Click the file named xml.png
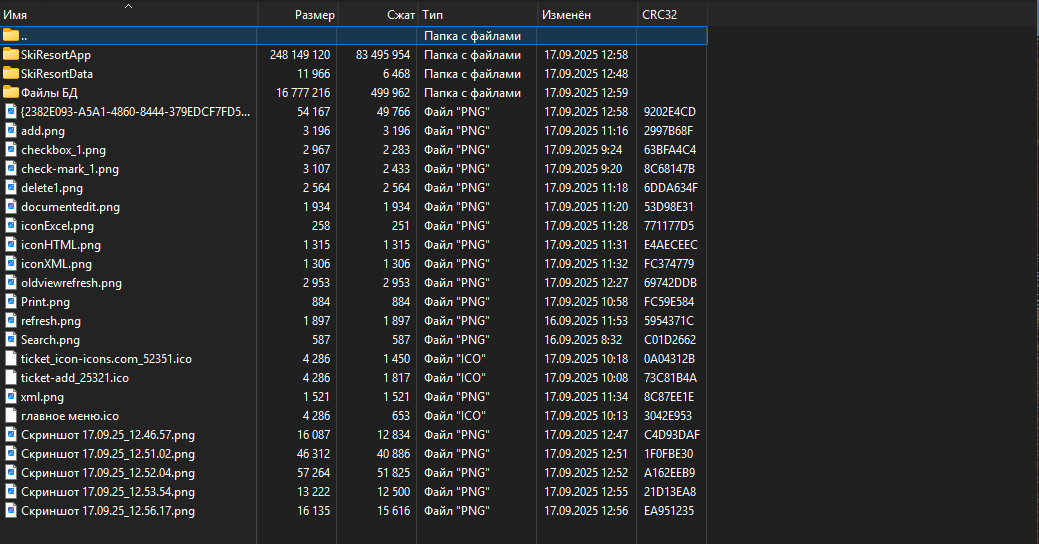This screenshot has height=544, width=1039. pyautogui.click(x=42, y=396)
